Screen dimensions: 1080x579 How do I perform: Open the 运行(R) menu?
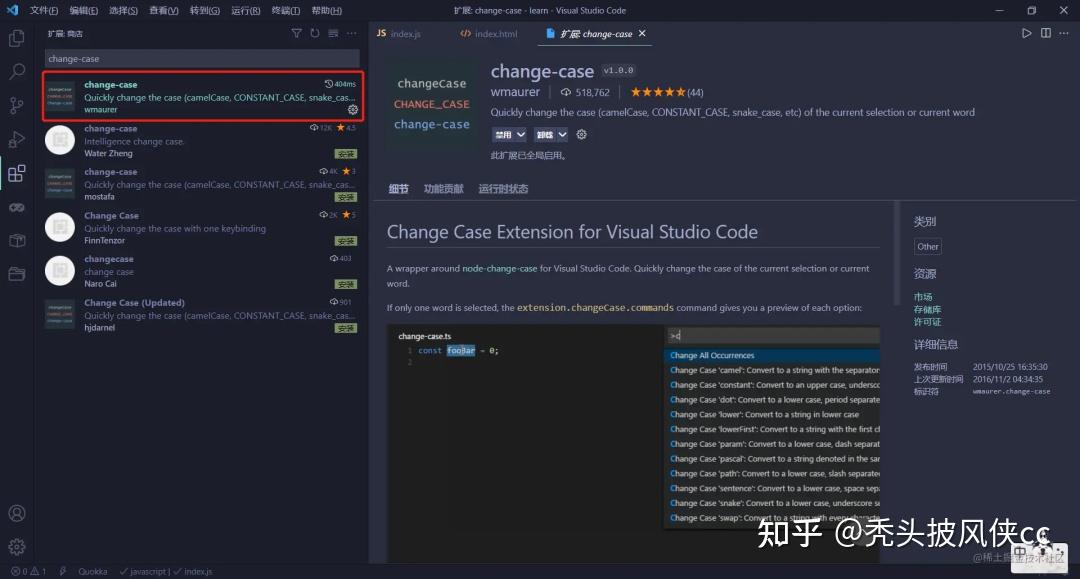tap(245, 10)
